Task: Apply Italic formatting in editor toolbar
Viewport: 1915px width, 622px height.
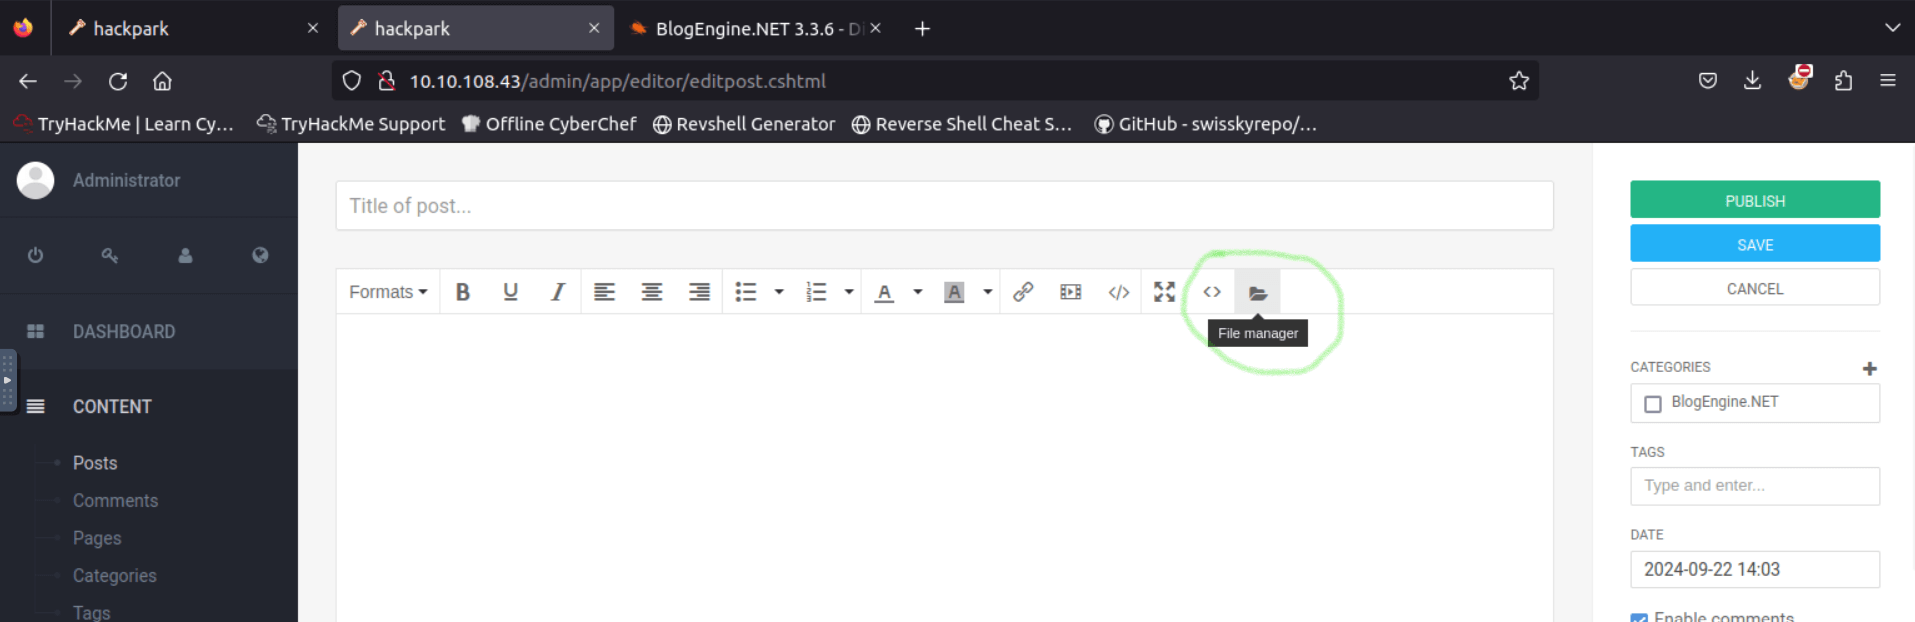Action: click(x=557, y=292)
